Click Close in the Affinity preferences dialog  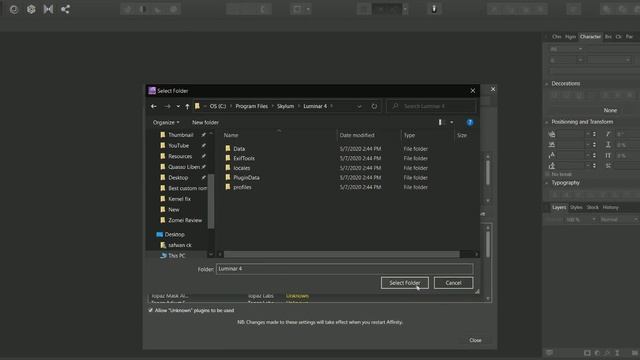[x=475, y=340]
